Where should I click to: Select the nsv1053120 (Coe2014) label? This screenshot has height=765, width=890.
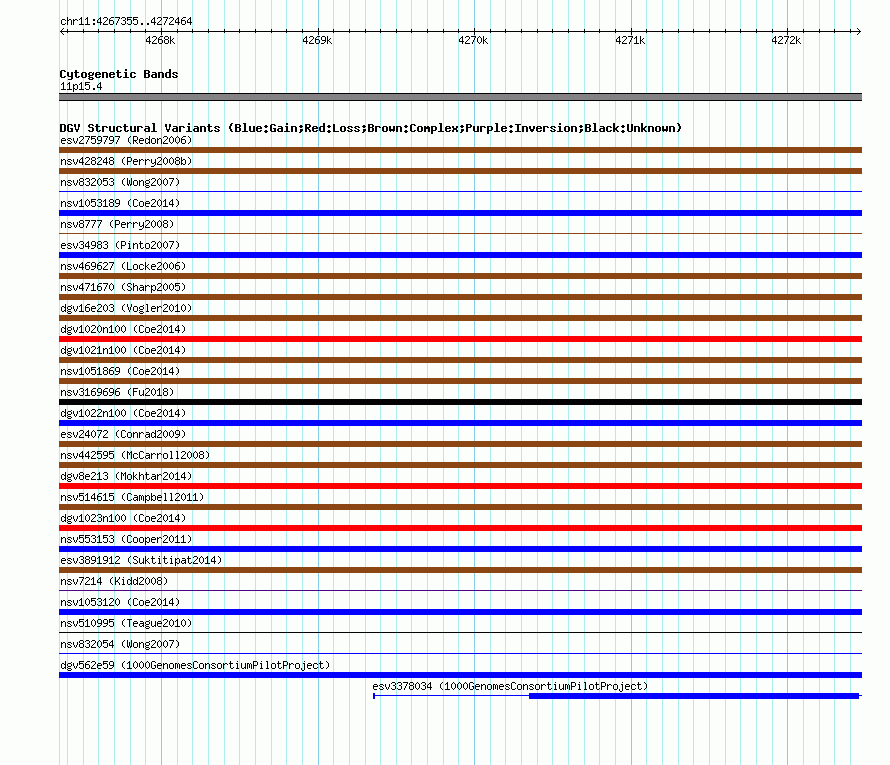(x=120, y=602)
